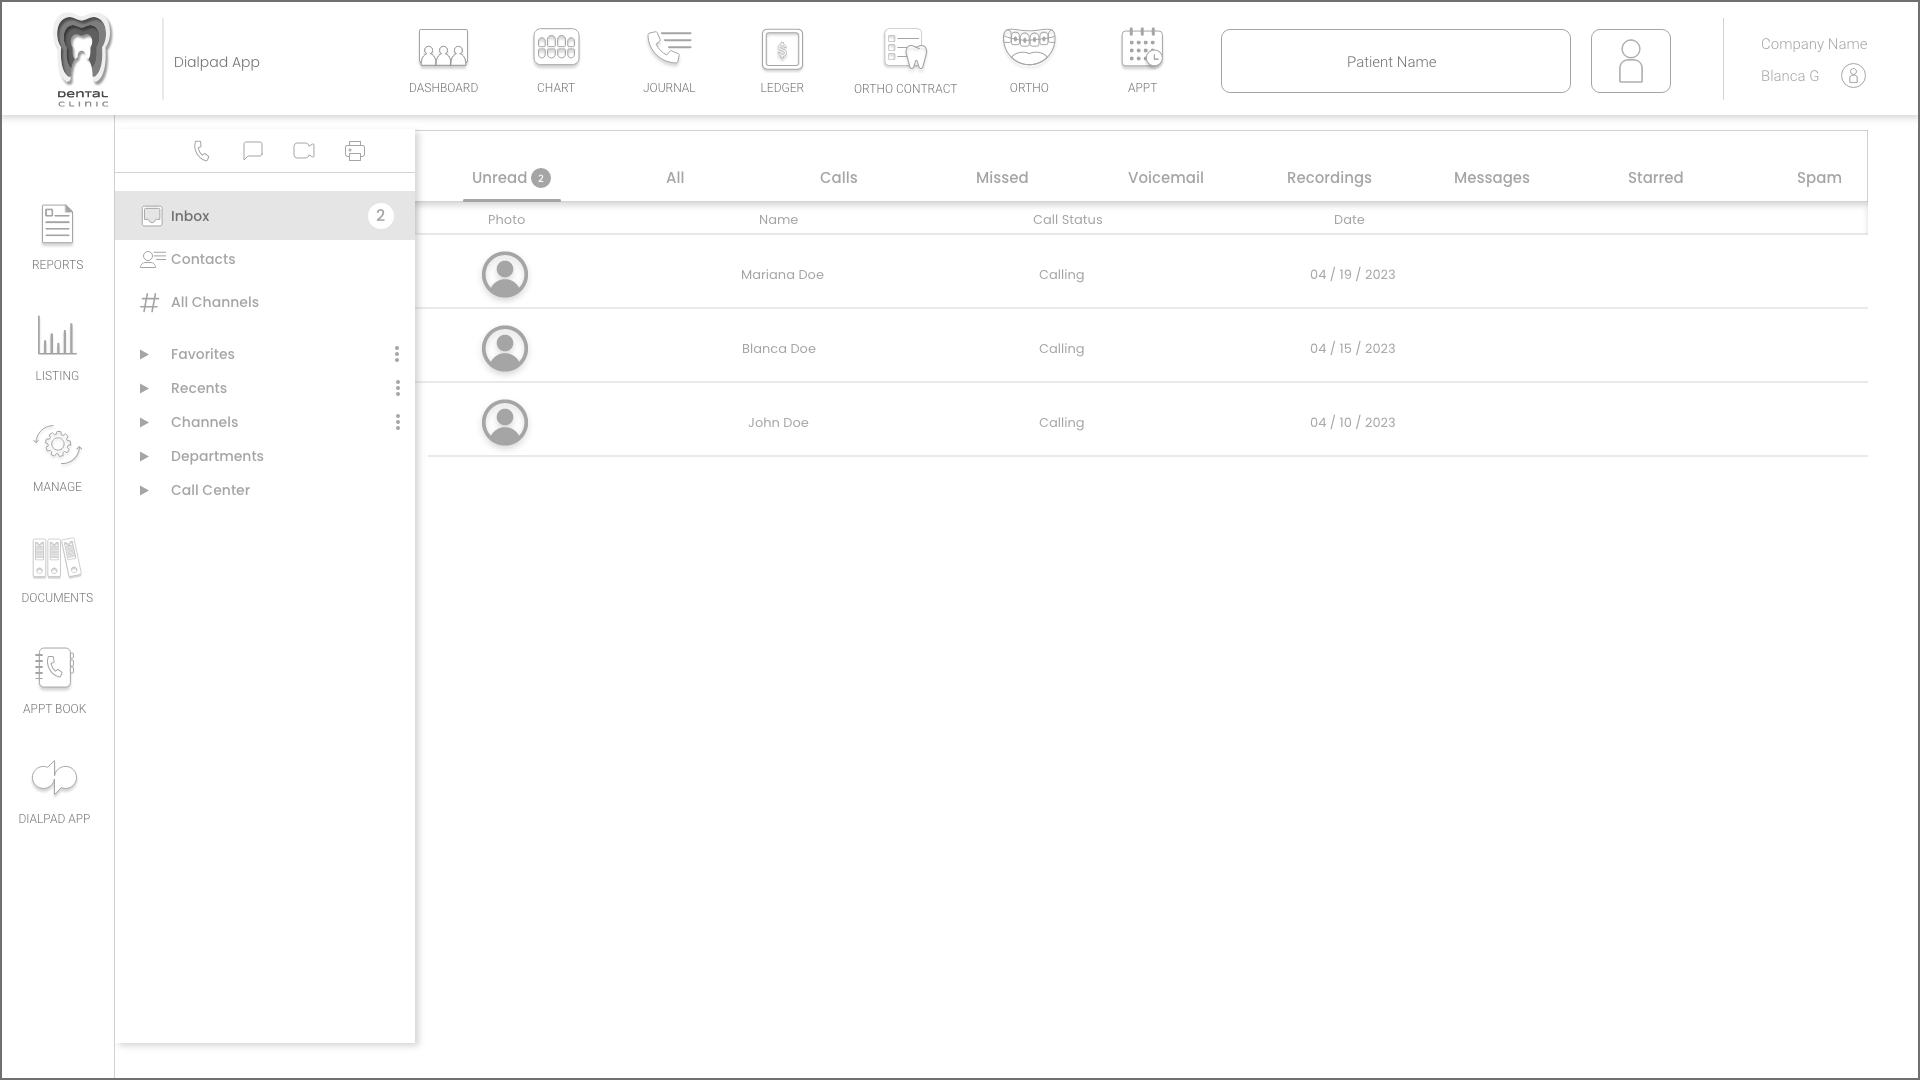Click the printer fax icon in Dialpad panel
This screenshot has height=1080, width=1920.
(x=355, y=151)
